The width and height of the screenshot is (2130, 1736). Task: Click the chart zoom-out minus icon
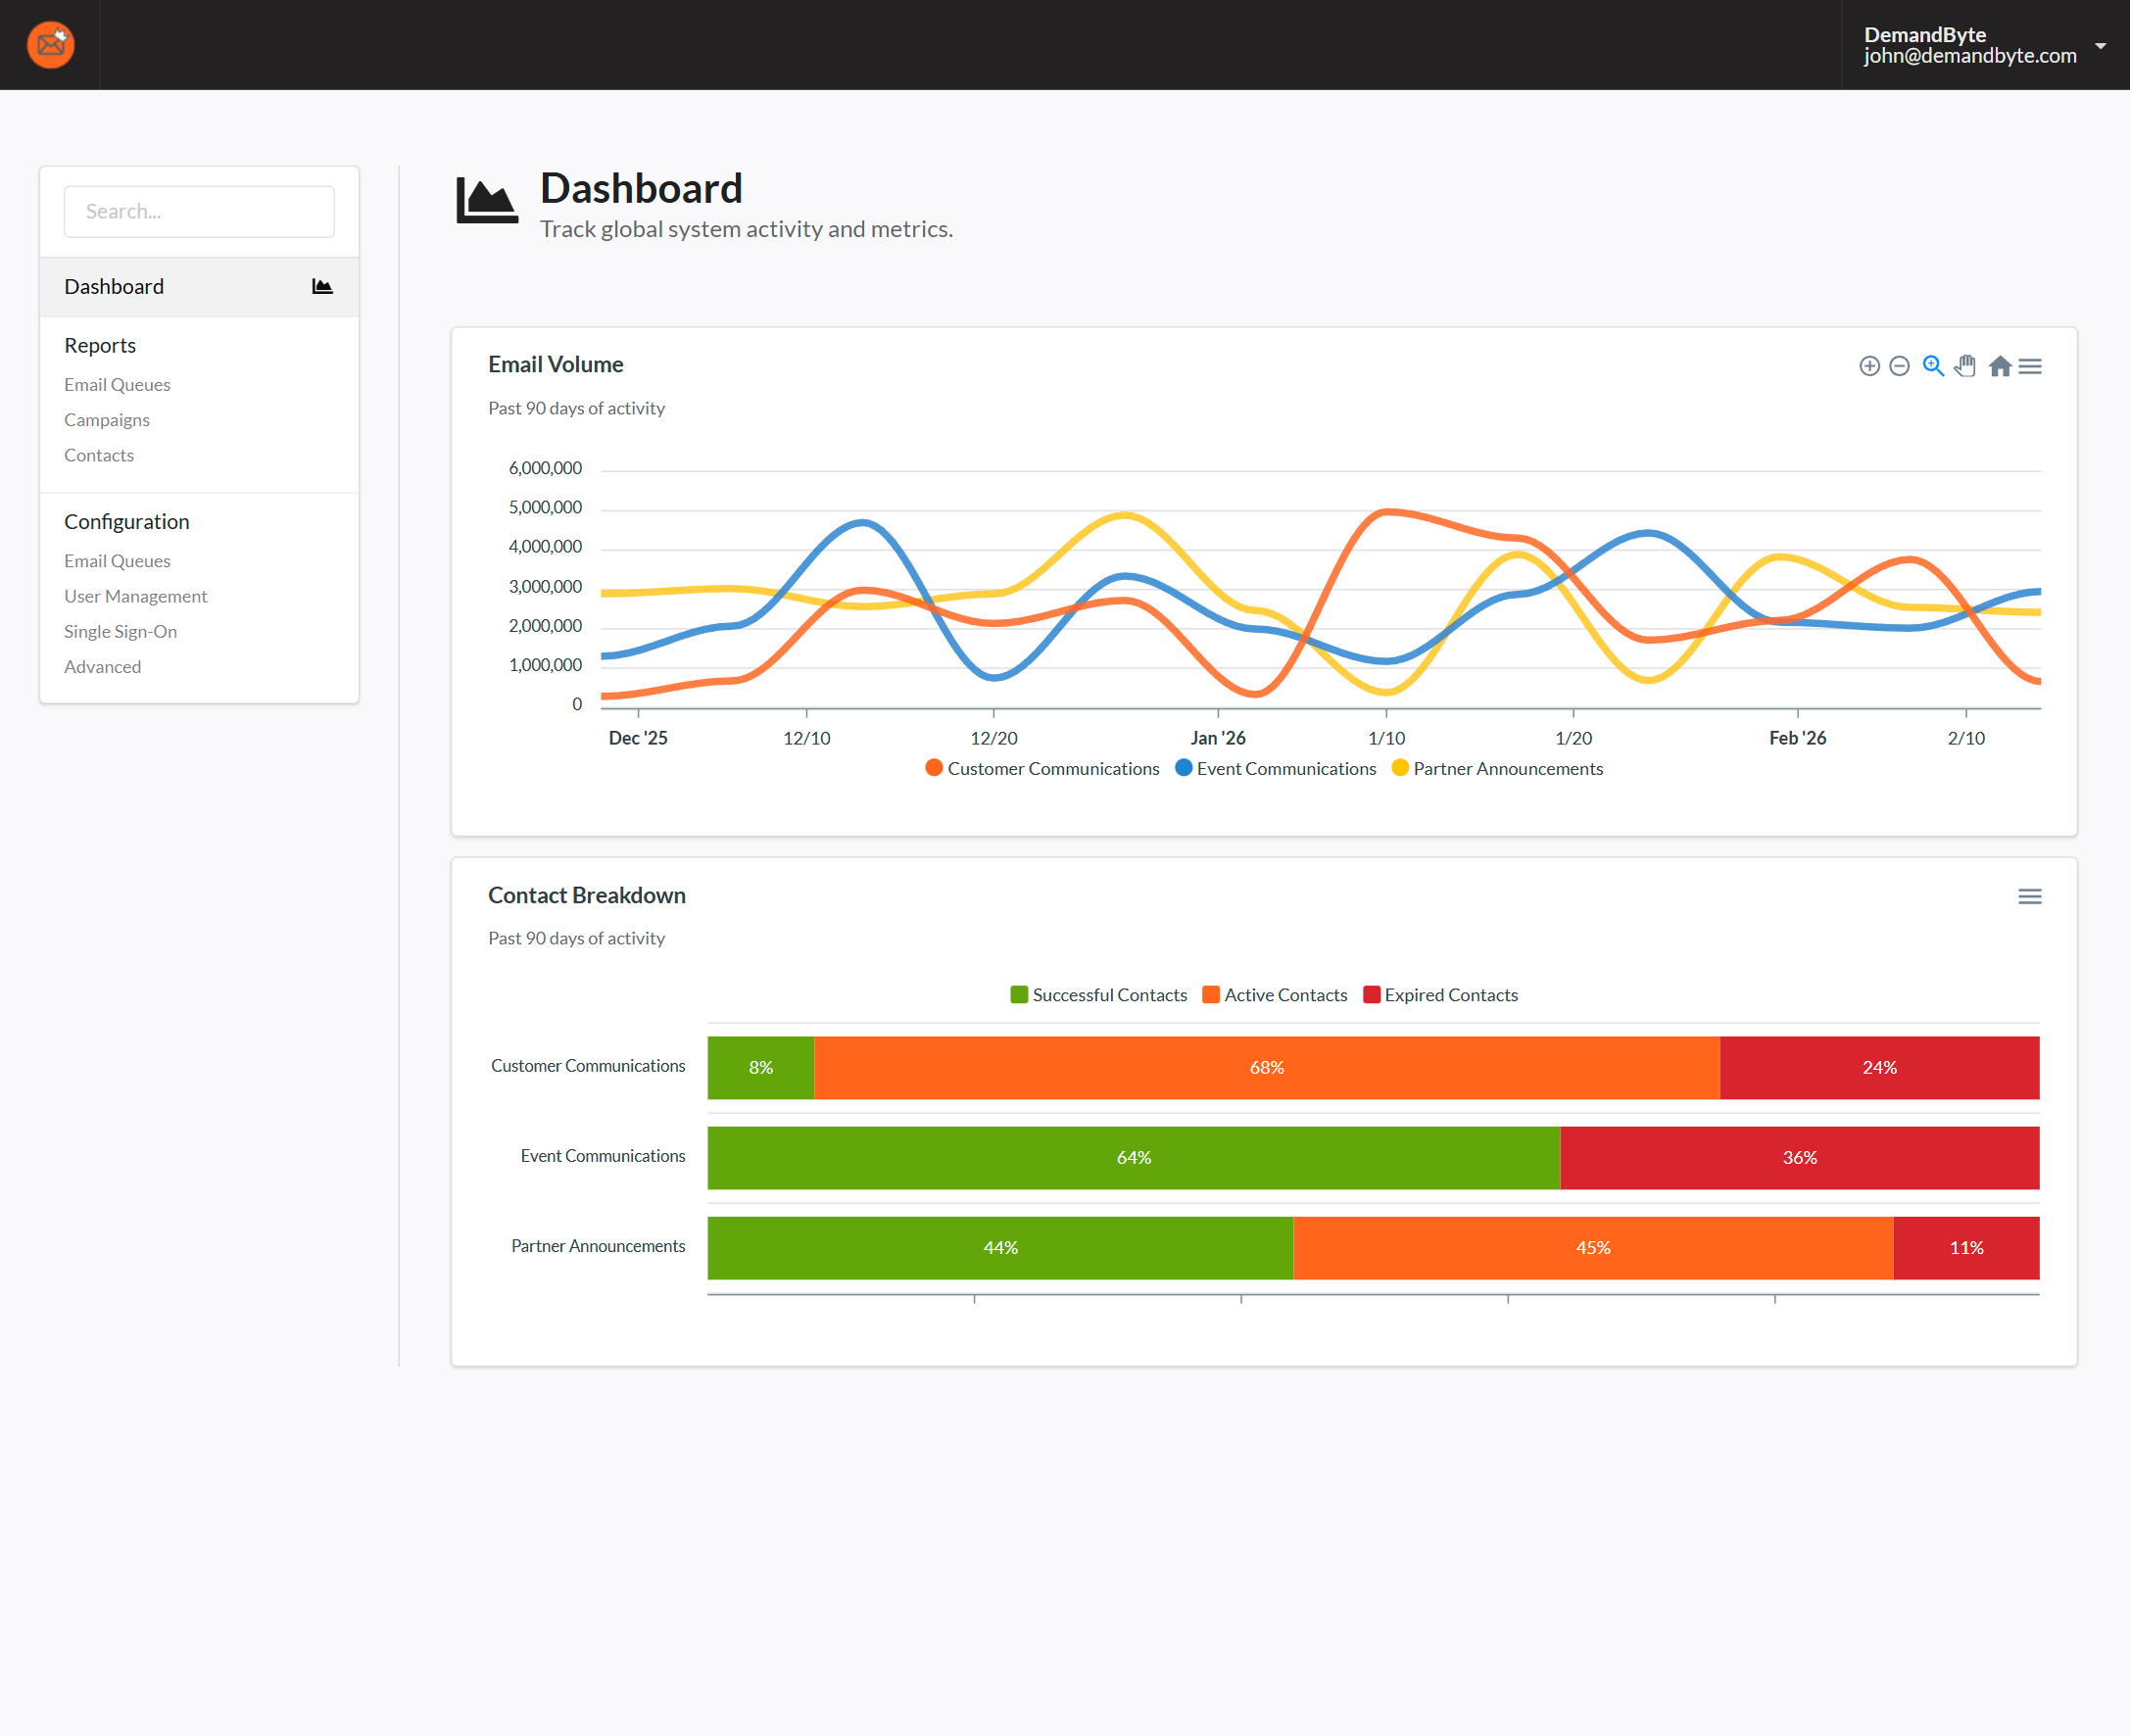coord(1899,366)
